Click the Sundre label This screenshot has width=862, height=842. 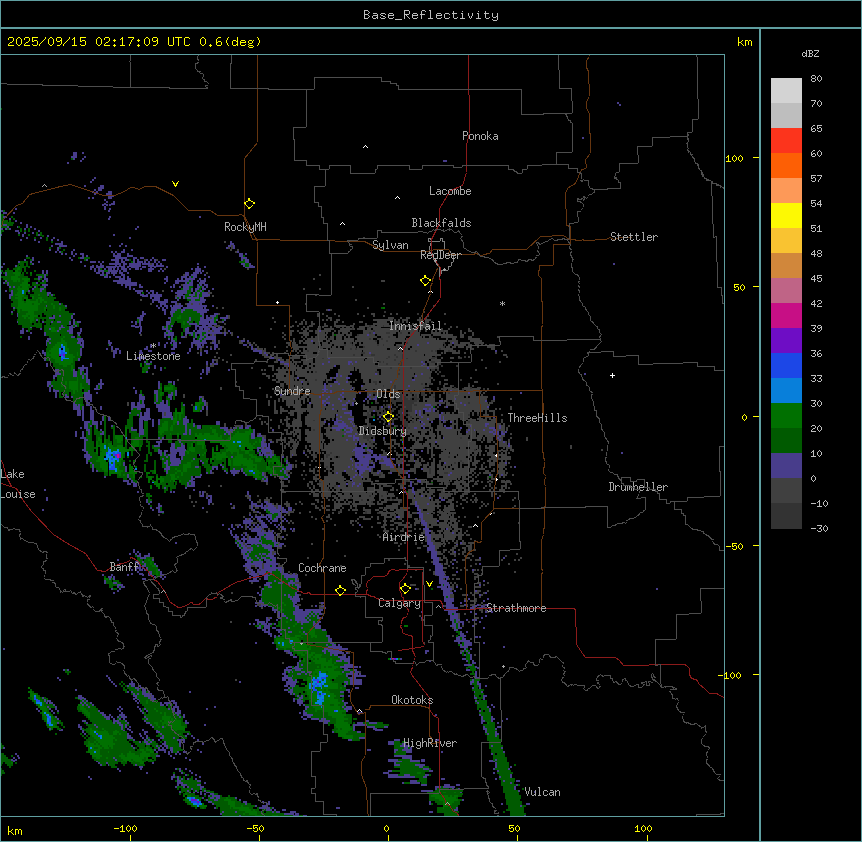[x=292, y=391]
